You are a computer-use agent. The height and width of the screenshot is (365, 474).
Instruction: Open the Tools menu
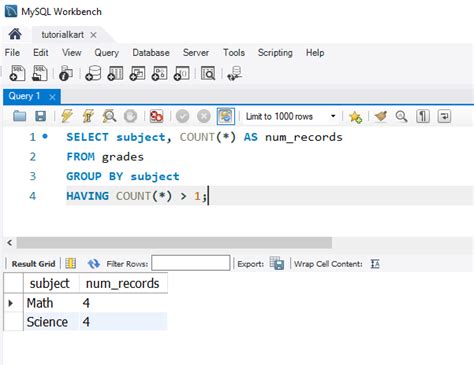point(234,53)
